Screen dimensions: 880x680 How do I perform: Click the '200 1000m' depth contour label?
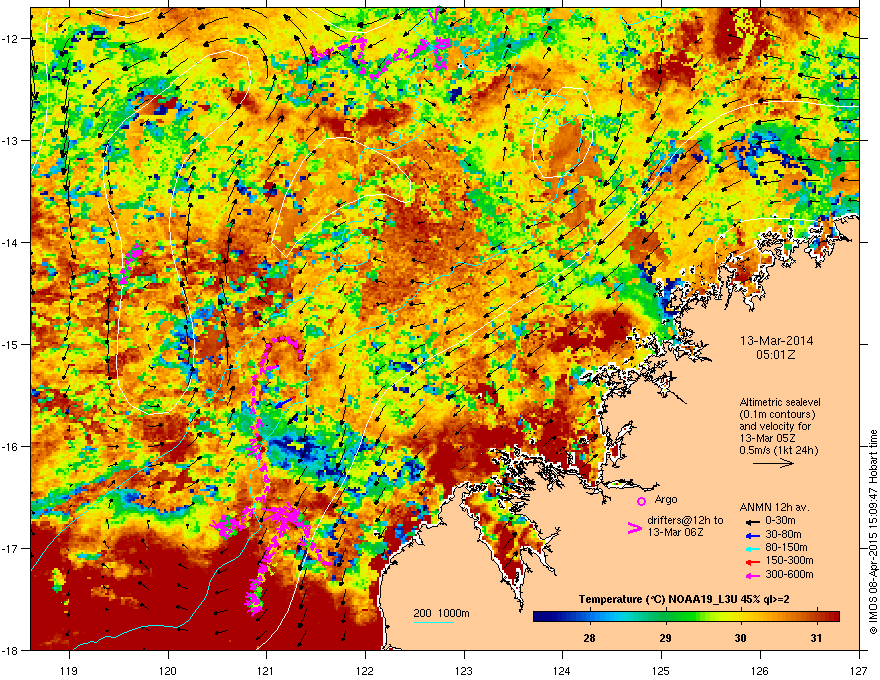(x=442, y=613)
